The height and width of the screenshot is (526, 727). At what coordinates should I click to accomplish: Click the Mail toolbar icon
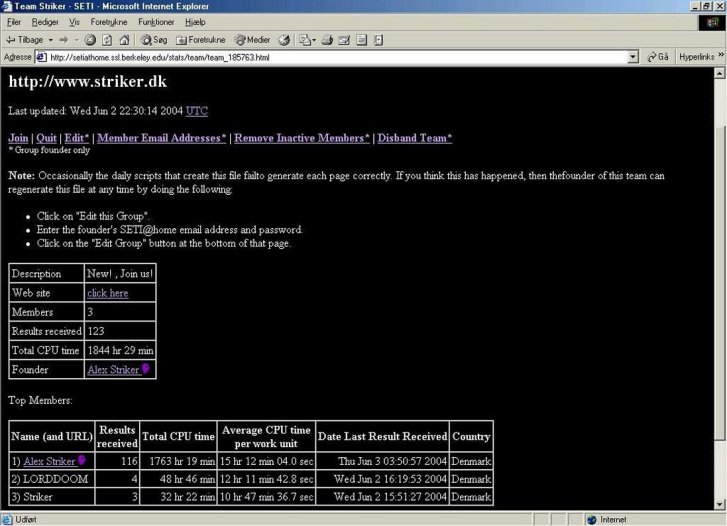[305, 40]
